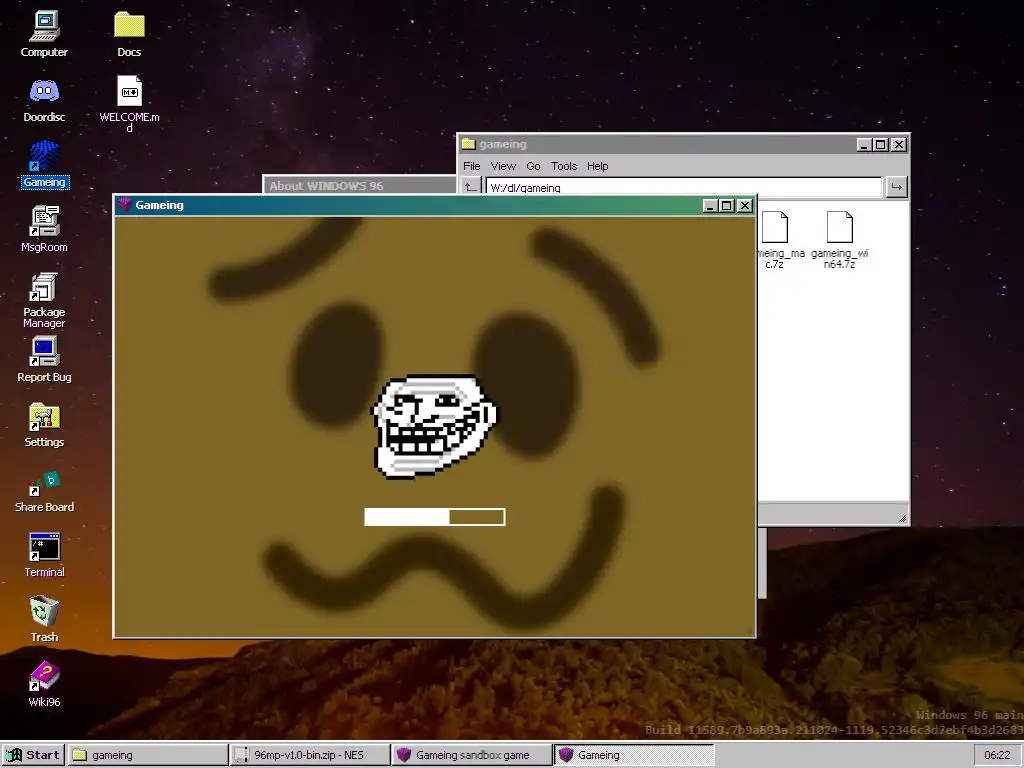Click the explorer window resize grip
1024x768 pixels.
click(x=902, y=518)
